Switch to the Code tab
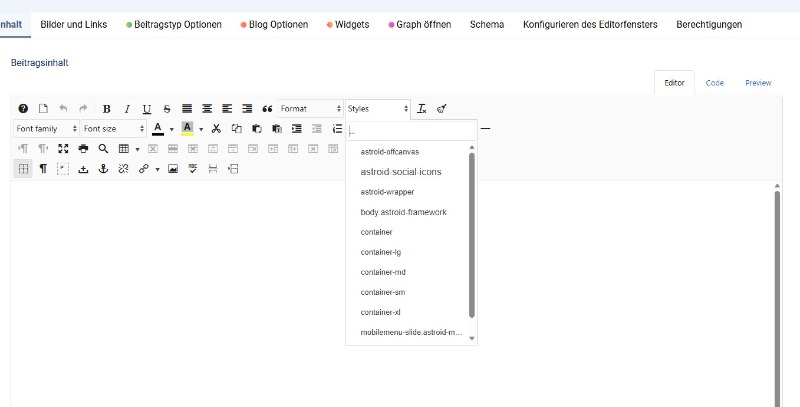 click(x=714, y=83)
